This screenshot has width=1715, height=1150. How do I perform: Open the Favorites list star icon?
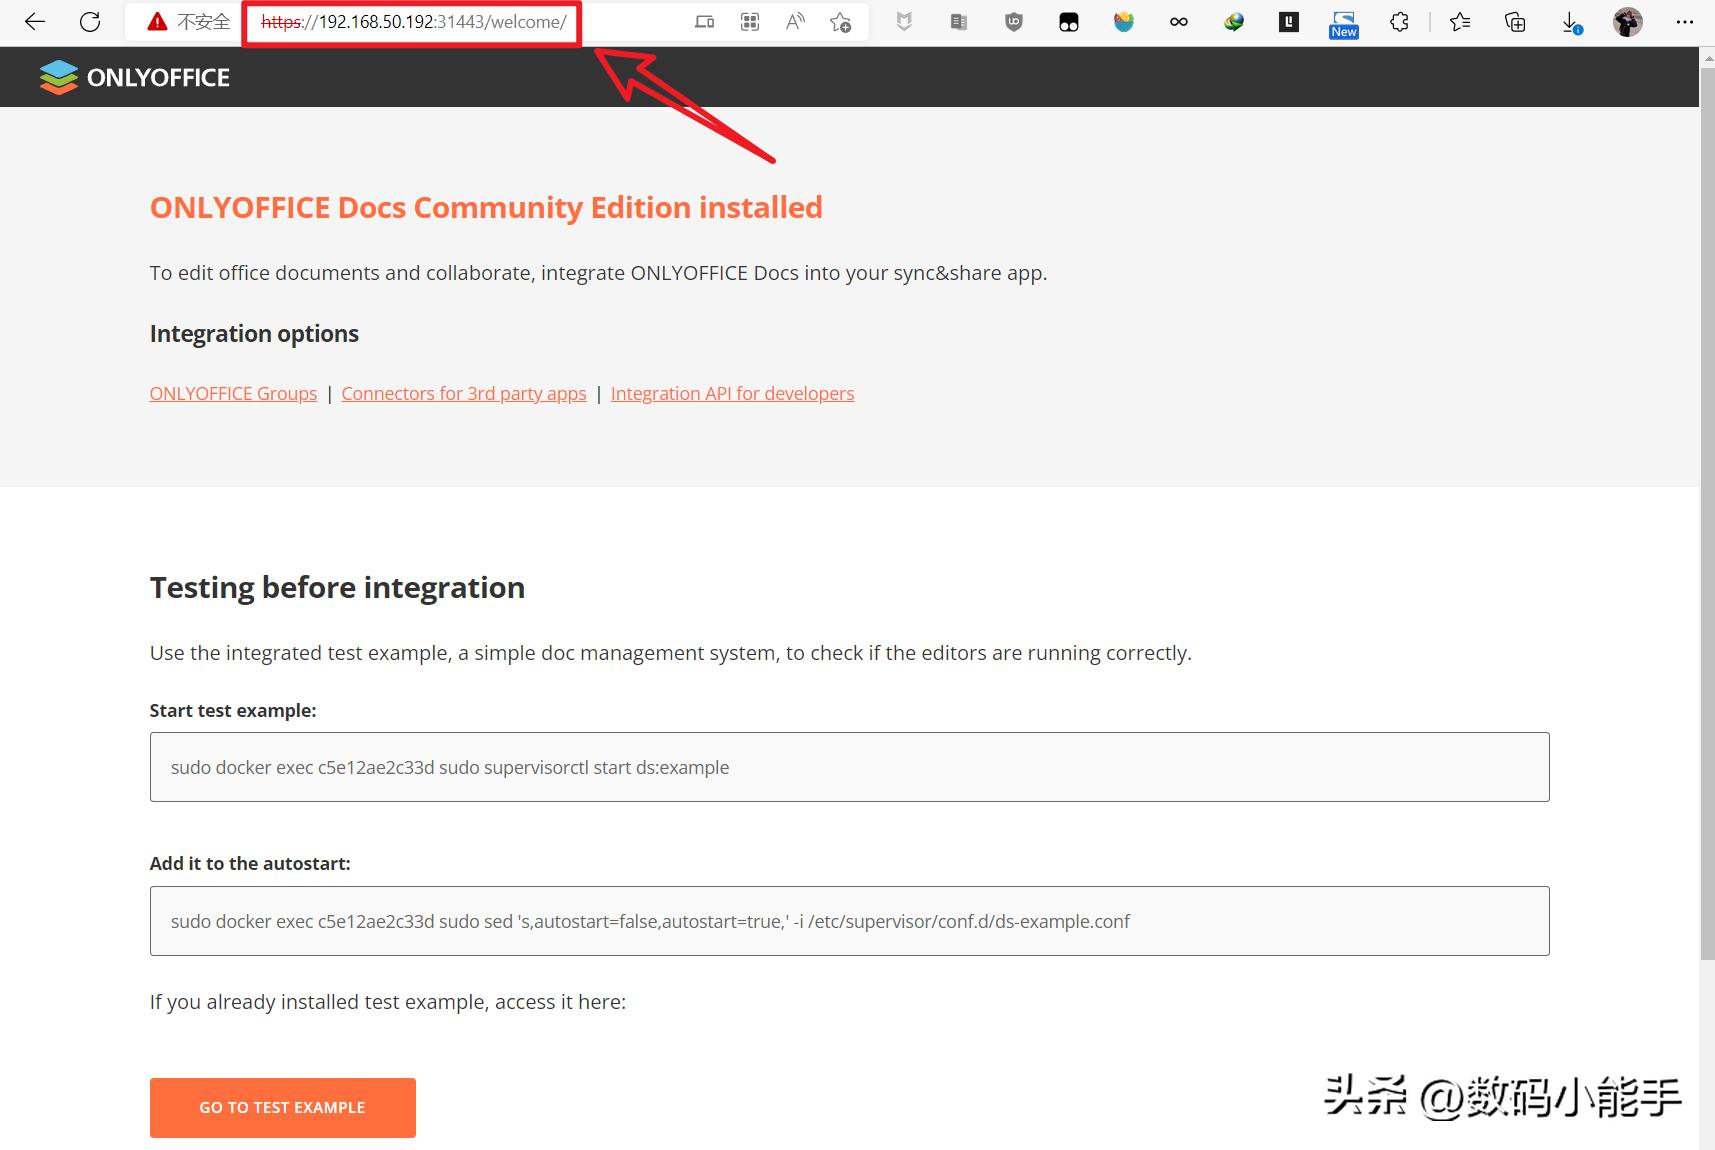click(x=1460, y=22)
